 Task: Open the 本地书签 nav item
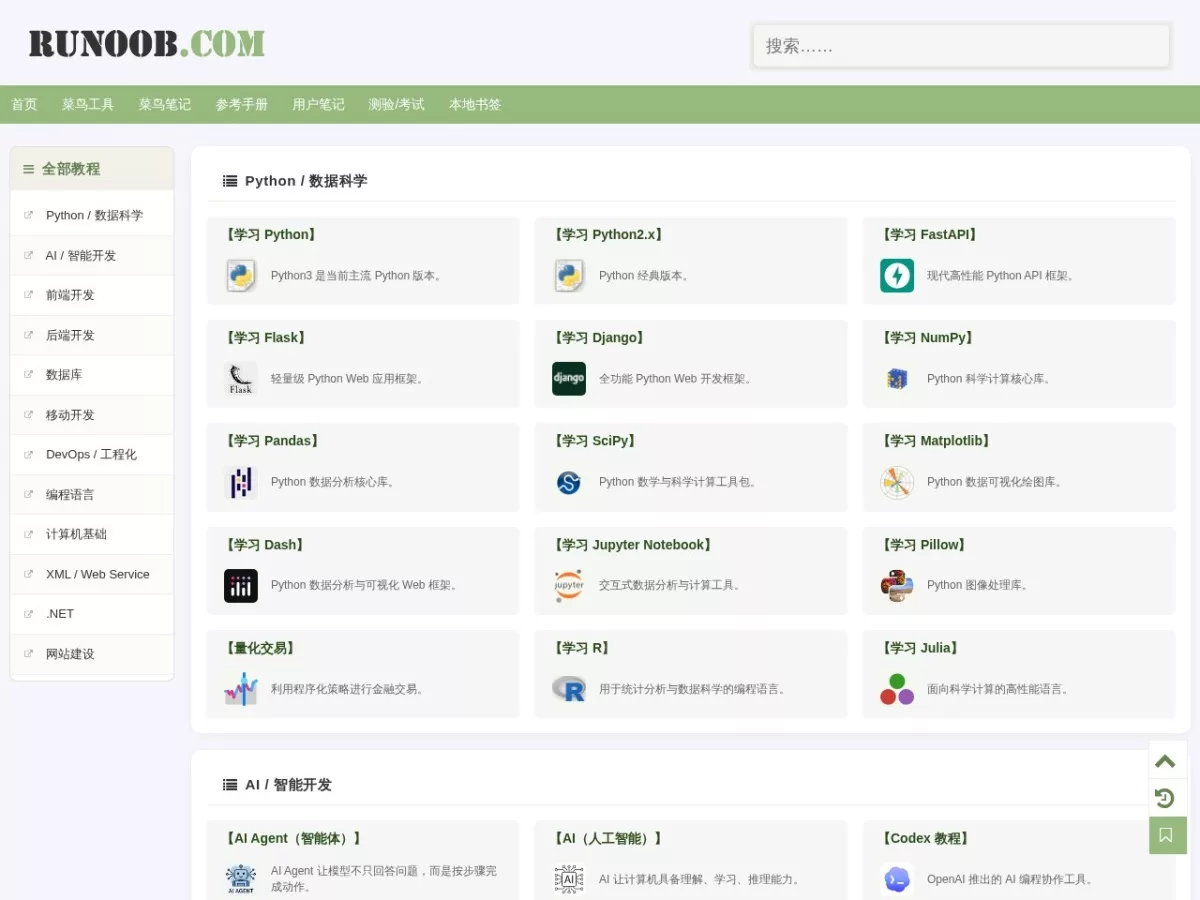click(x=475, y=104)
